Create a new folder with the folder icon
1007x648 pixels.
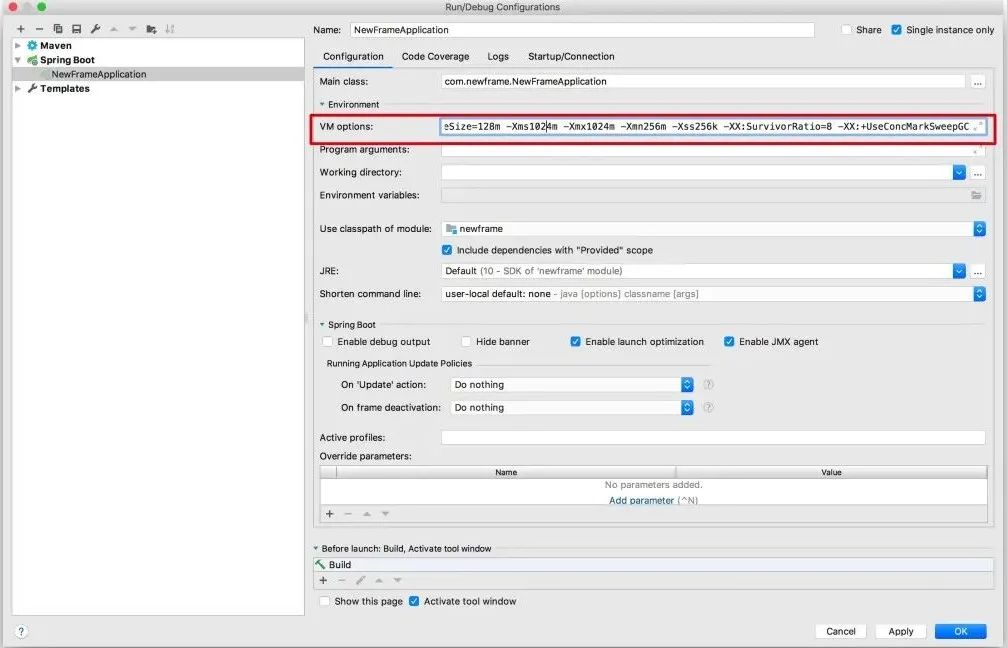[x=151, y=29]
